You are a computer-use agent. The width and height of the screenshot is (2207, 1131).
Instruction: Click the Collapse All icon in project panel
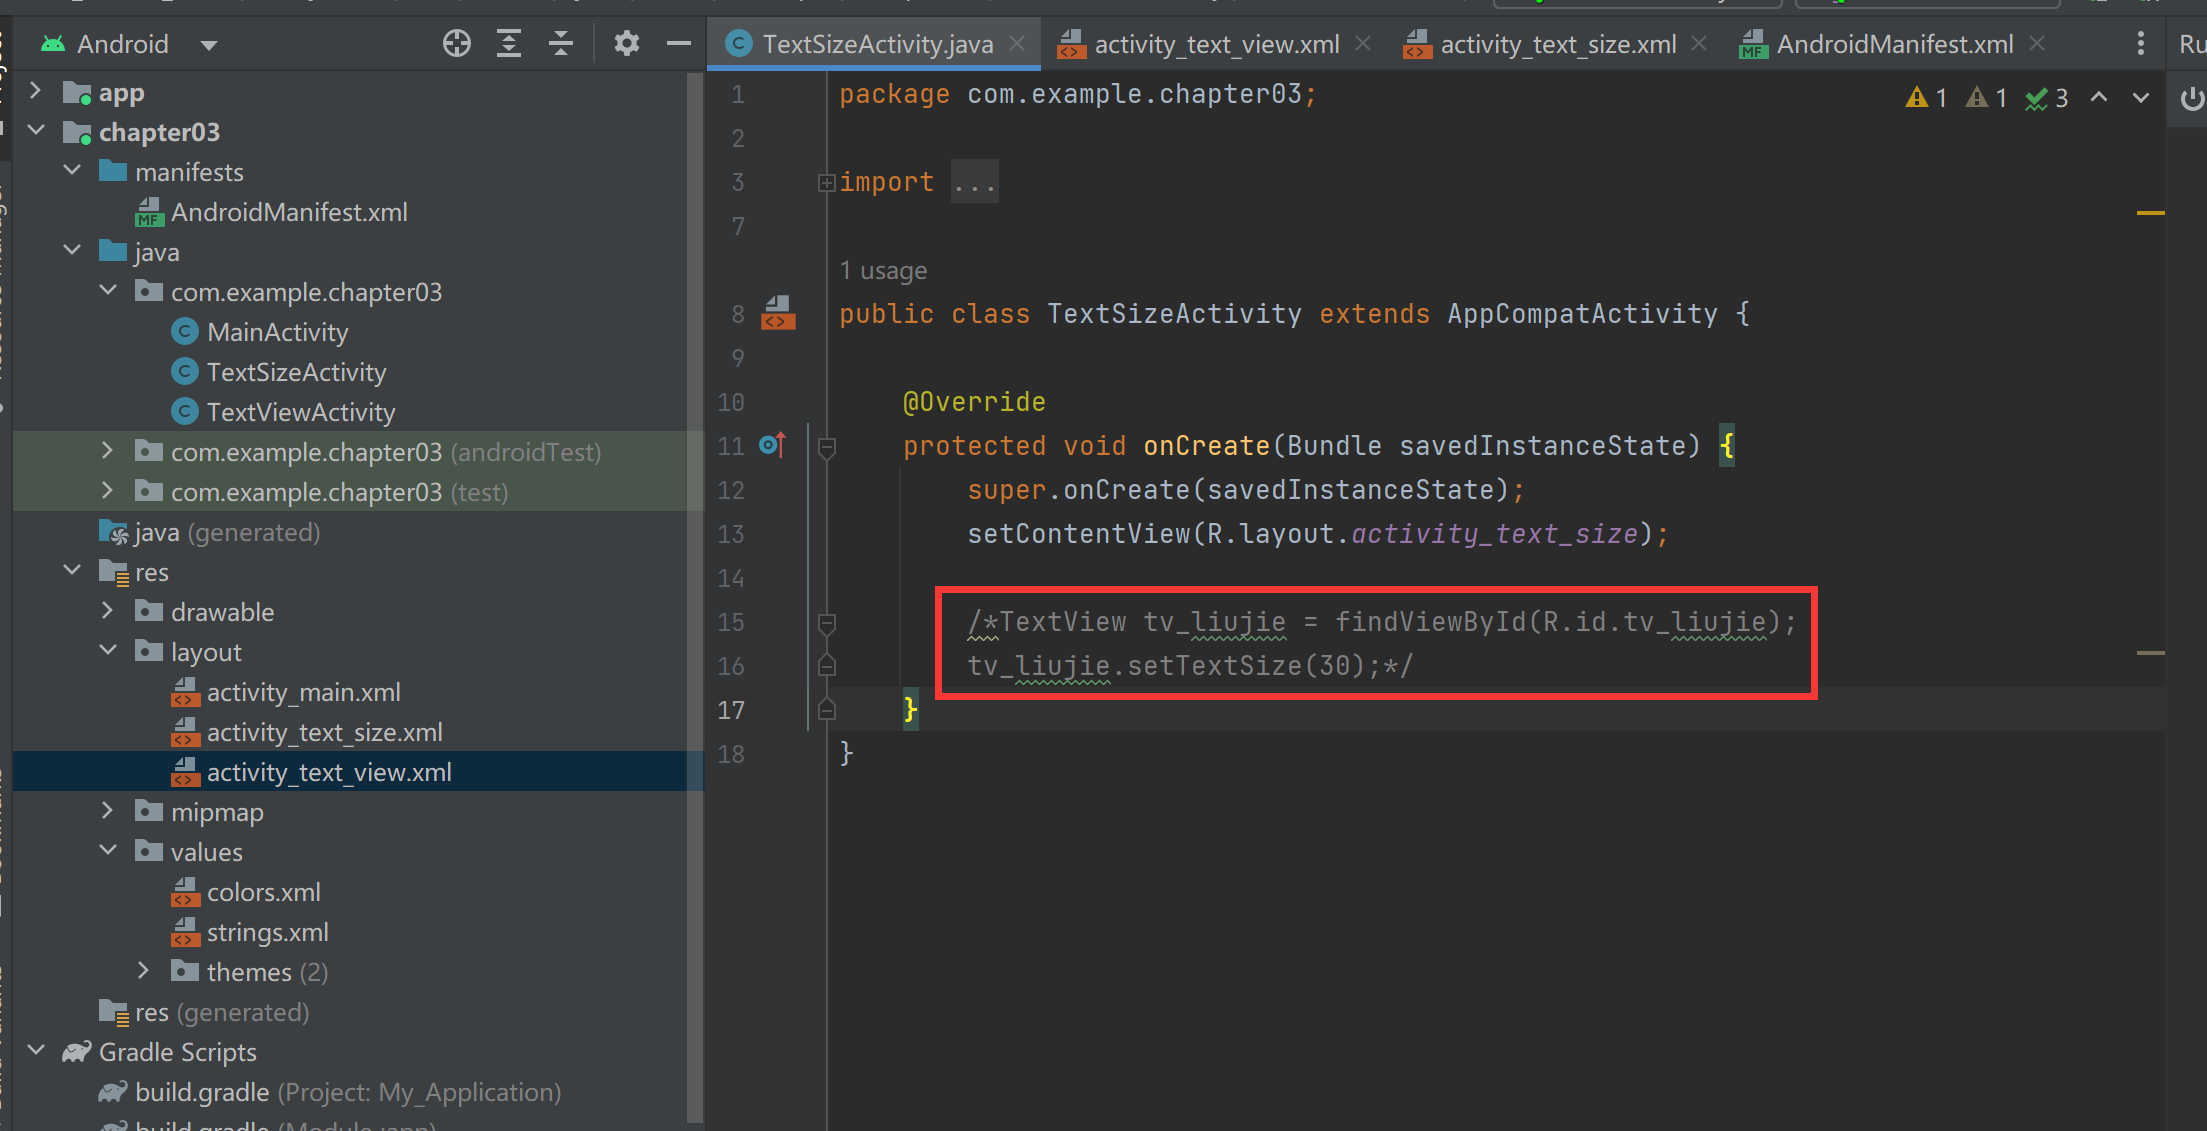(x=561, y=43)
